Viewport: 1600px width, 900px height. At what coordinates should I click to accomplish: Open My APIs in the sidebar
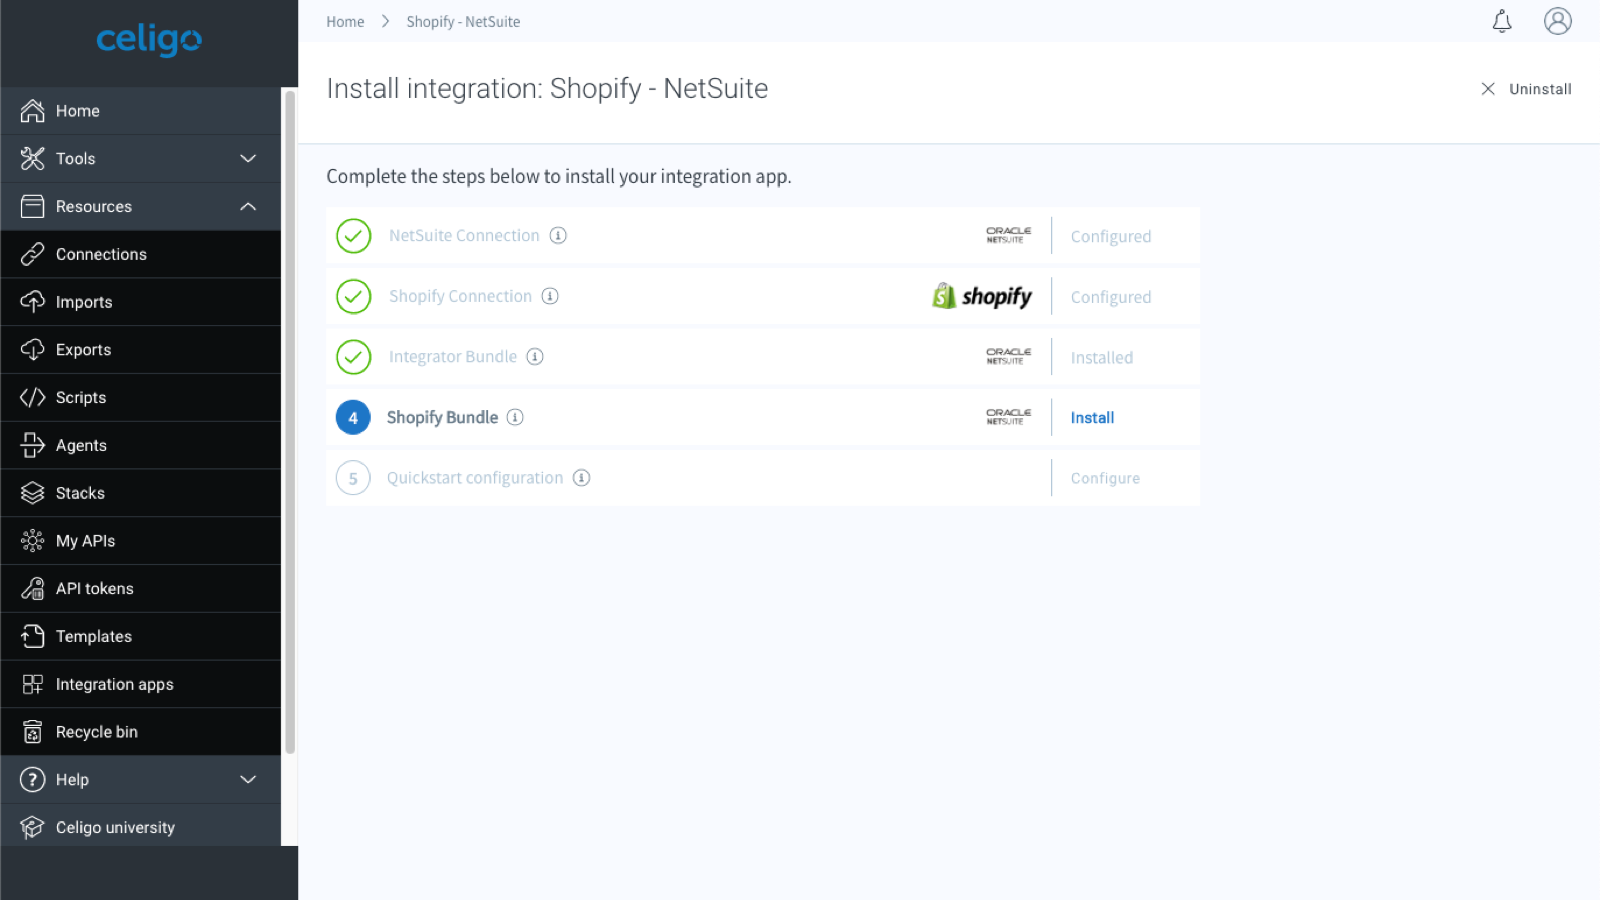point(141,541)
